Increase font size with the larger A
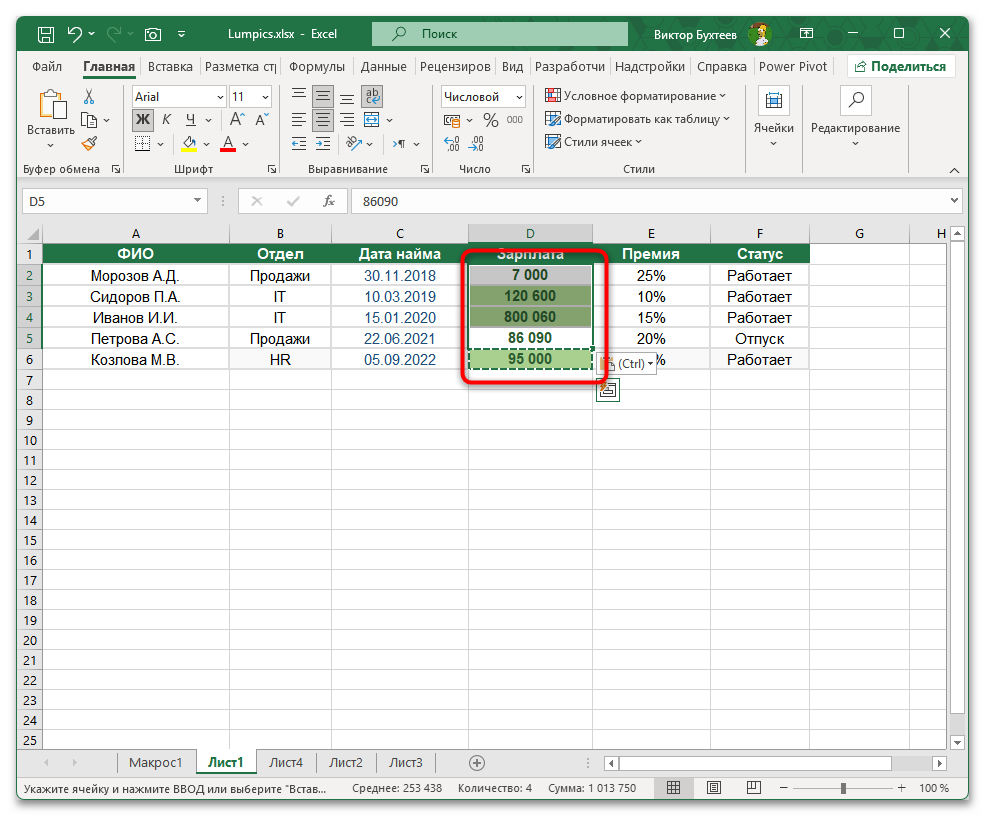Image resolution: width=985 pixels, height=816 pixels. pos(237,119)
